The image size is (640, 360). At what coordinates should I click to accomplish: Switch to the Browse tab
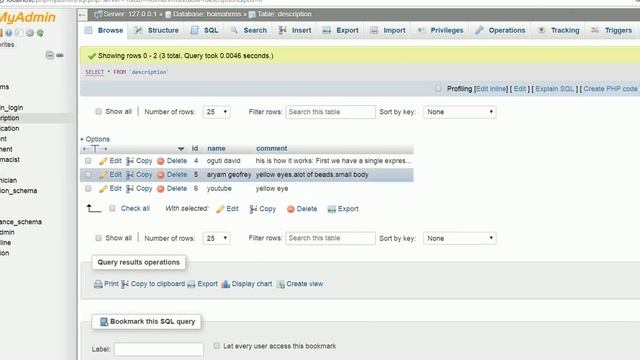[104, 30]
